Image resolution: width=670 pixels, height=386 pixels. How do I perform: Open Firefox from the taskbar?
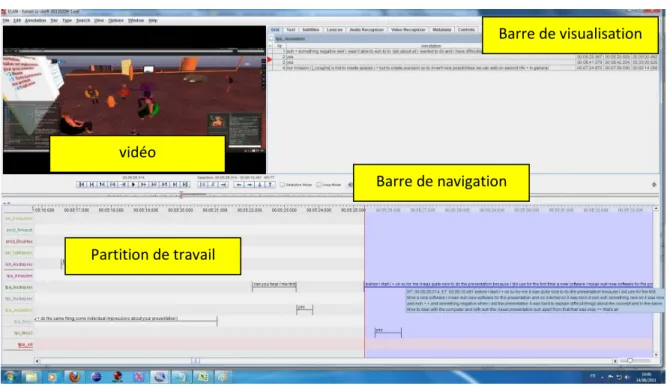(74, 377)
